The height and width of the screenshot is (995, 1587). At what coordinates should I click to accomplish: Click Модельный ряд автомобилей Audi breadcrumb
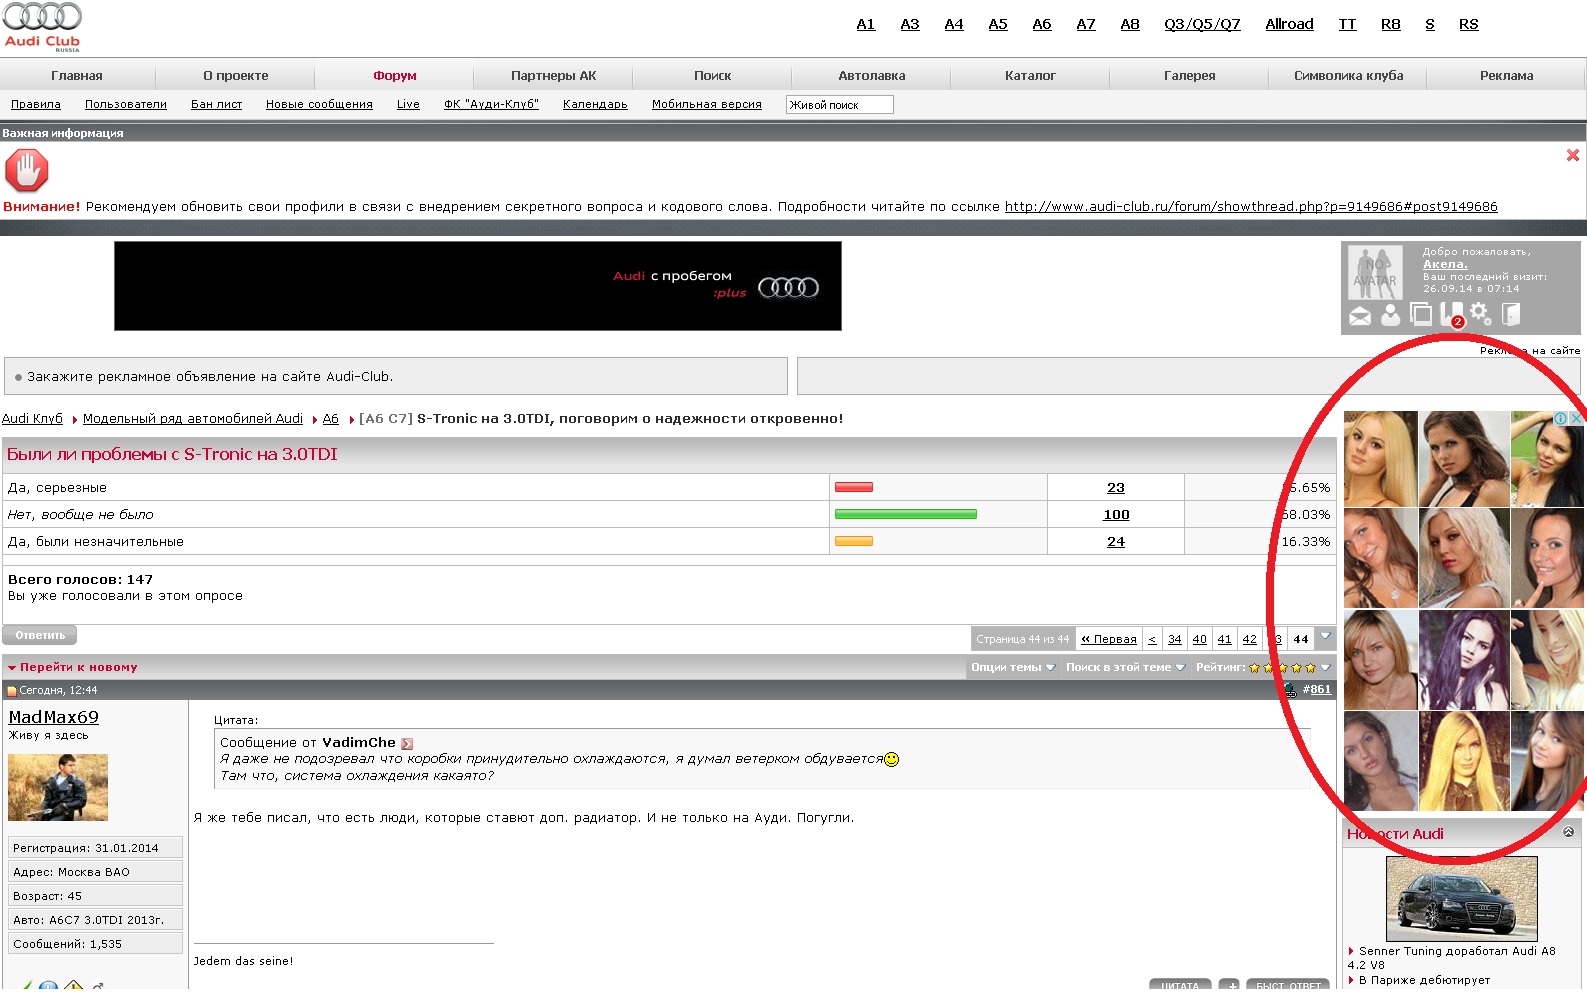(193, 419)
